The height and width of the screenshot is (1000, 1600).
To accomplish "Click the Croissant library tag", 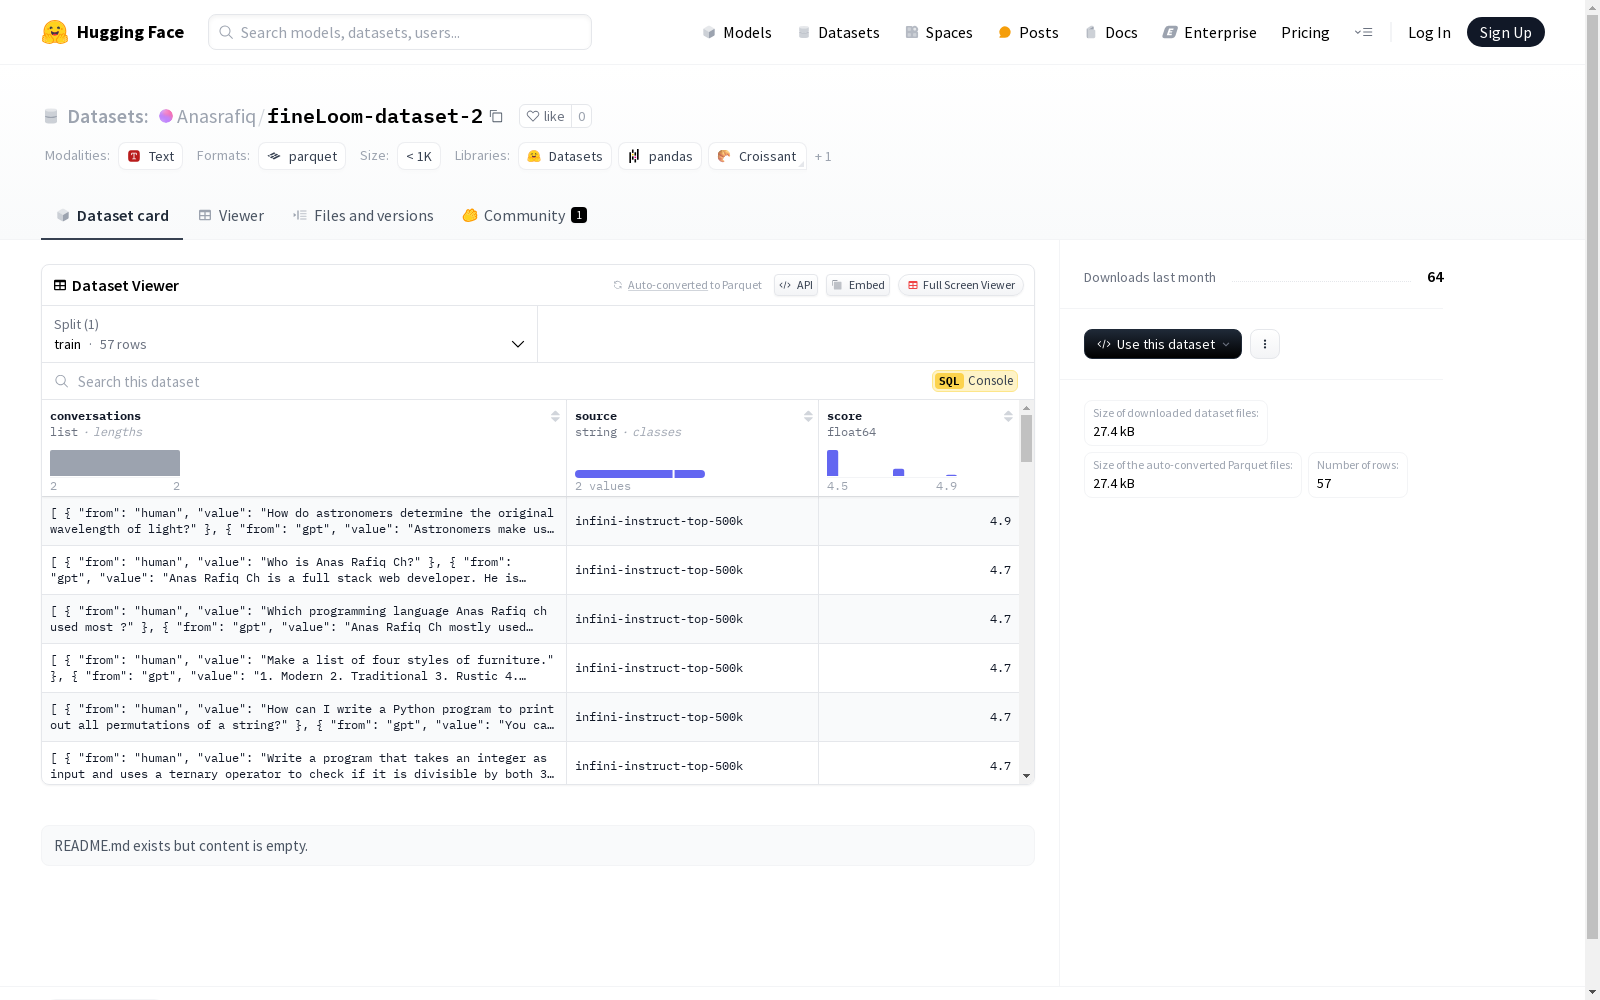I will click(757, 156).
